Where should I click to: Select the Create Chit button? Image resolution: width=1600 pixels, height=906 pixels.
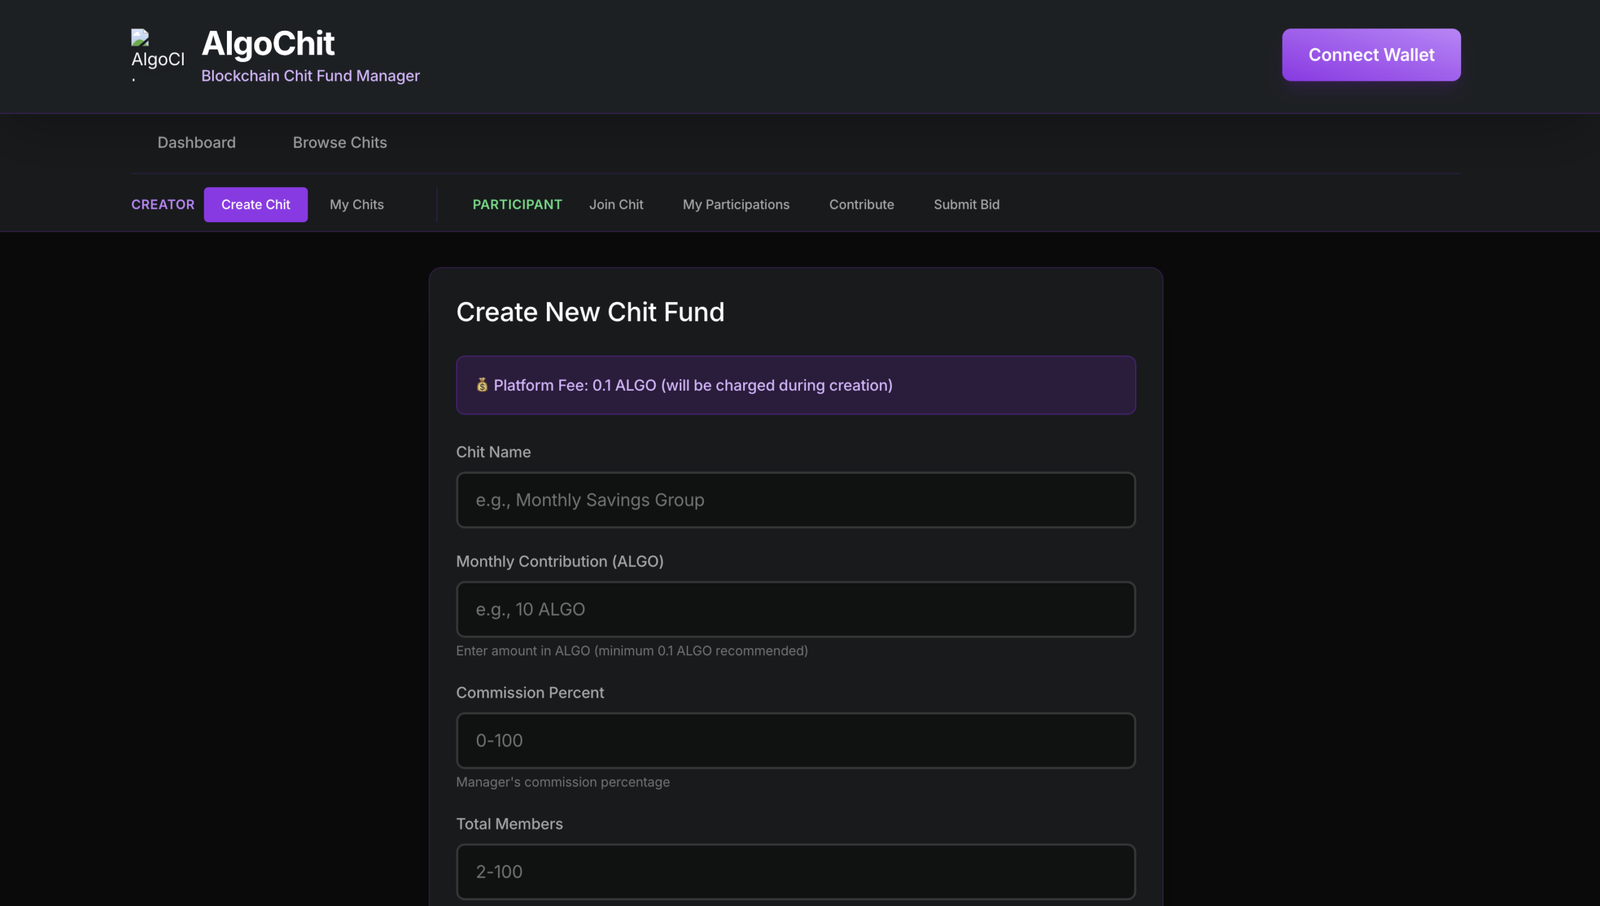tap(255, 205)
